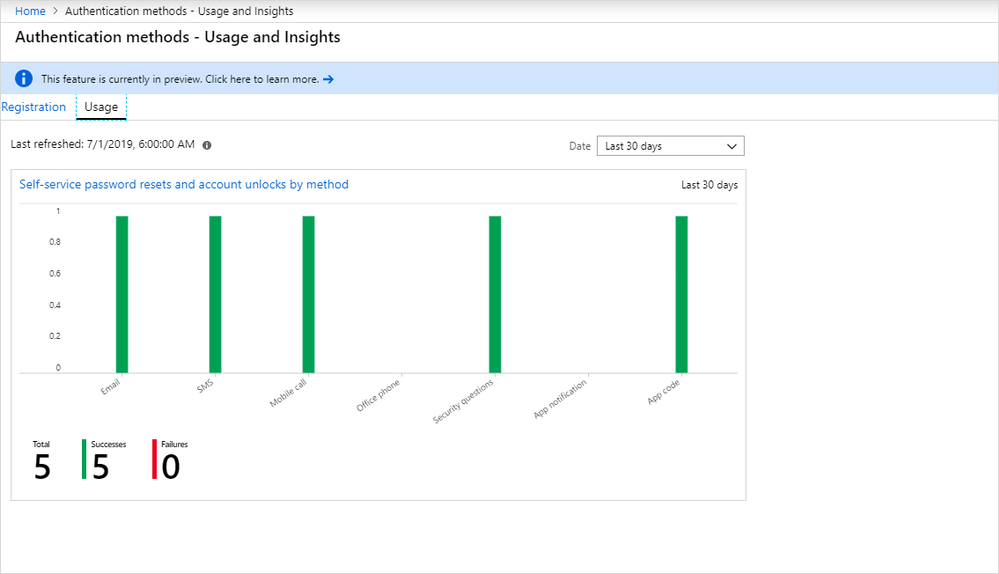Select the Usage tab

(x=101, y=107)
